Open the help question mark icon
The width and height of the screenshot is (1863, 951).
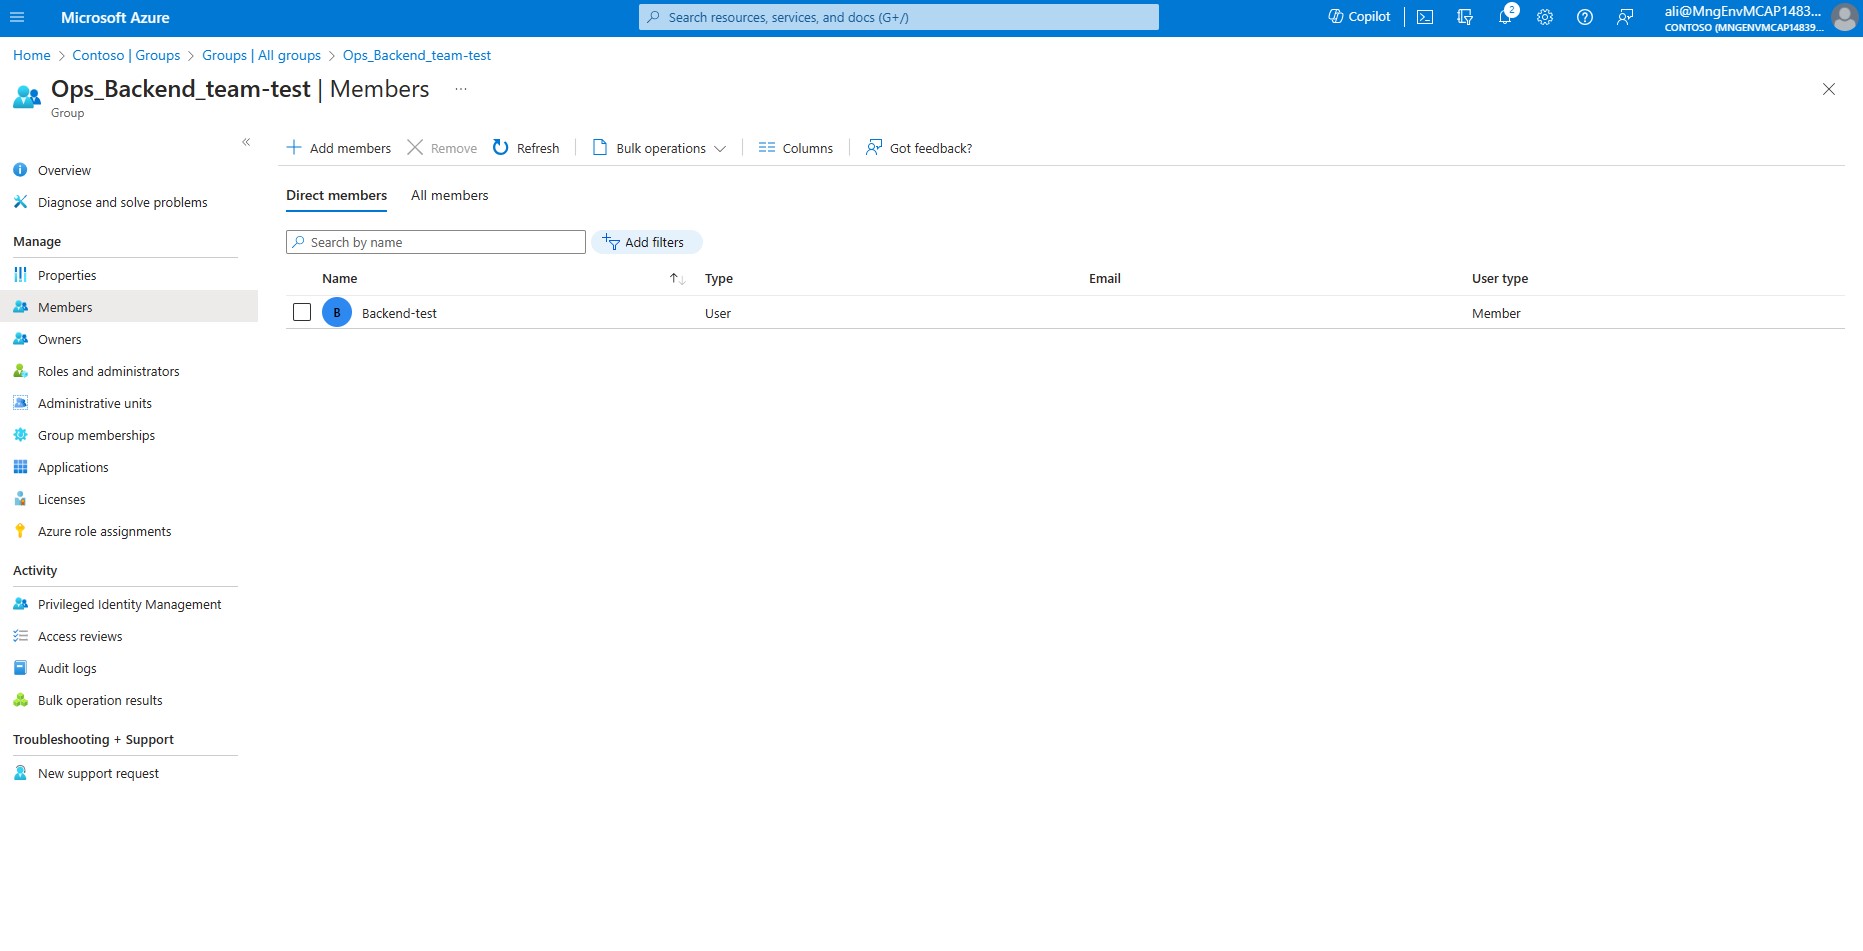coord(1585,17)
